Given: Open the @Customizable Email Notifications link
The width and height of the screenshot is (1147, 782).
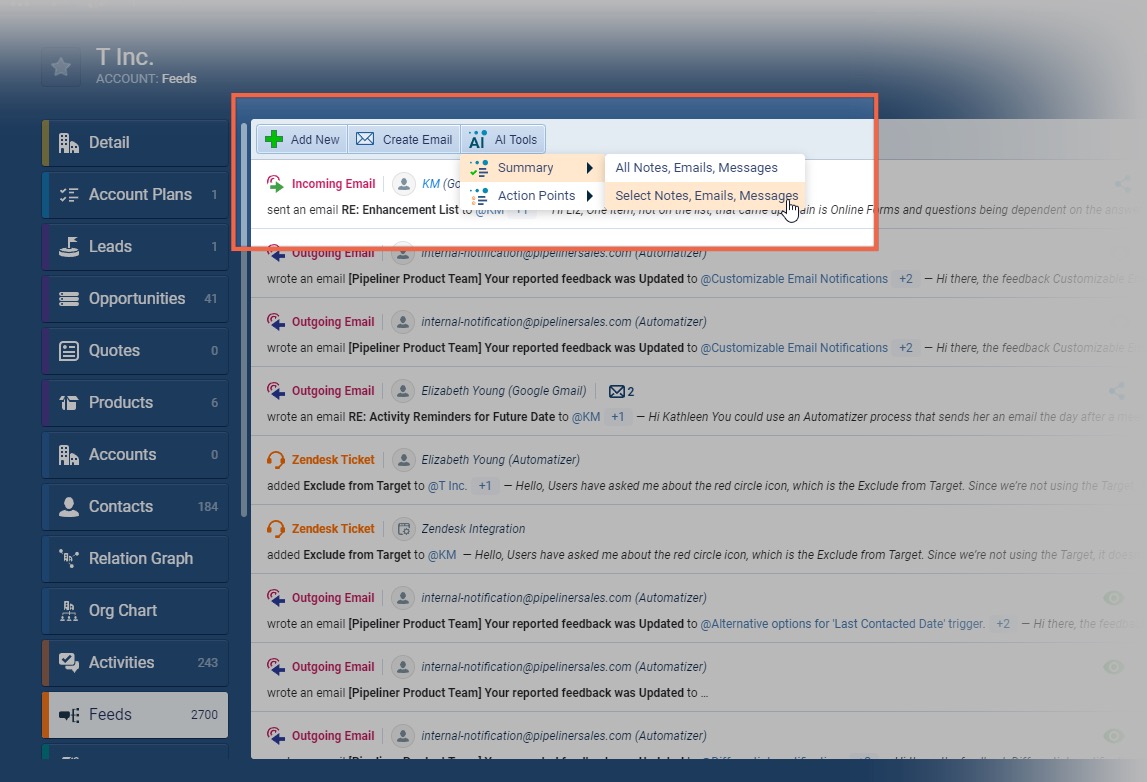Looking at the screenshot, I should 794,279.
